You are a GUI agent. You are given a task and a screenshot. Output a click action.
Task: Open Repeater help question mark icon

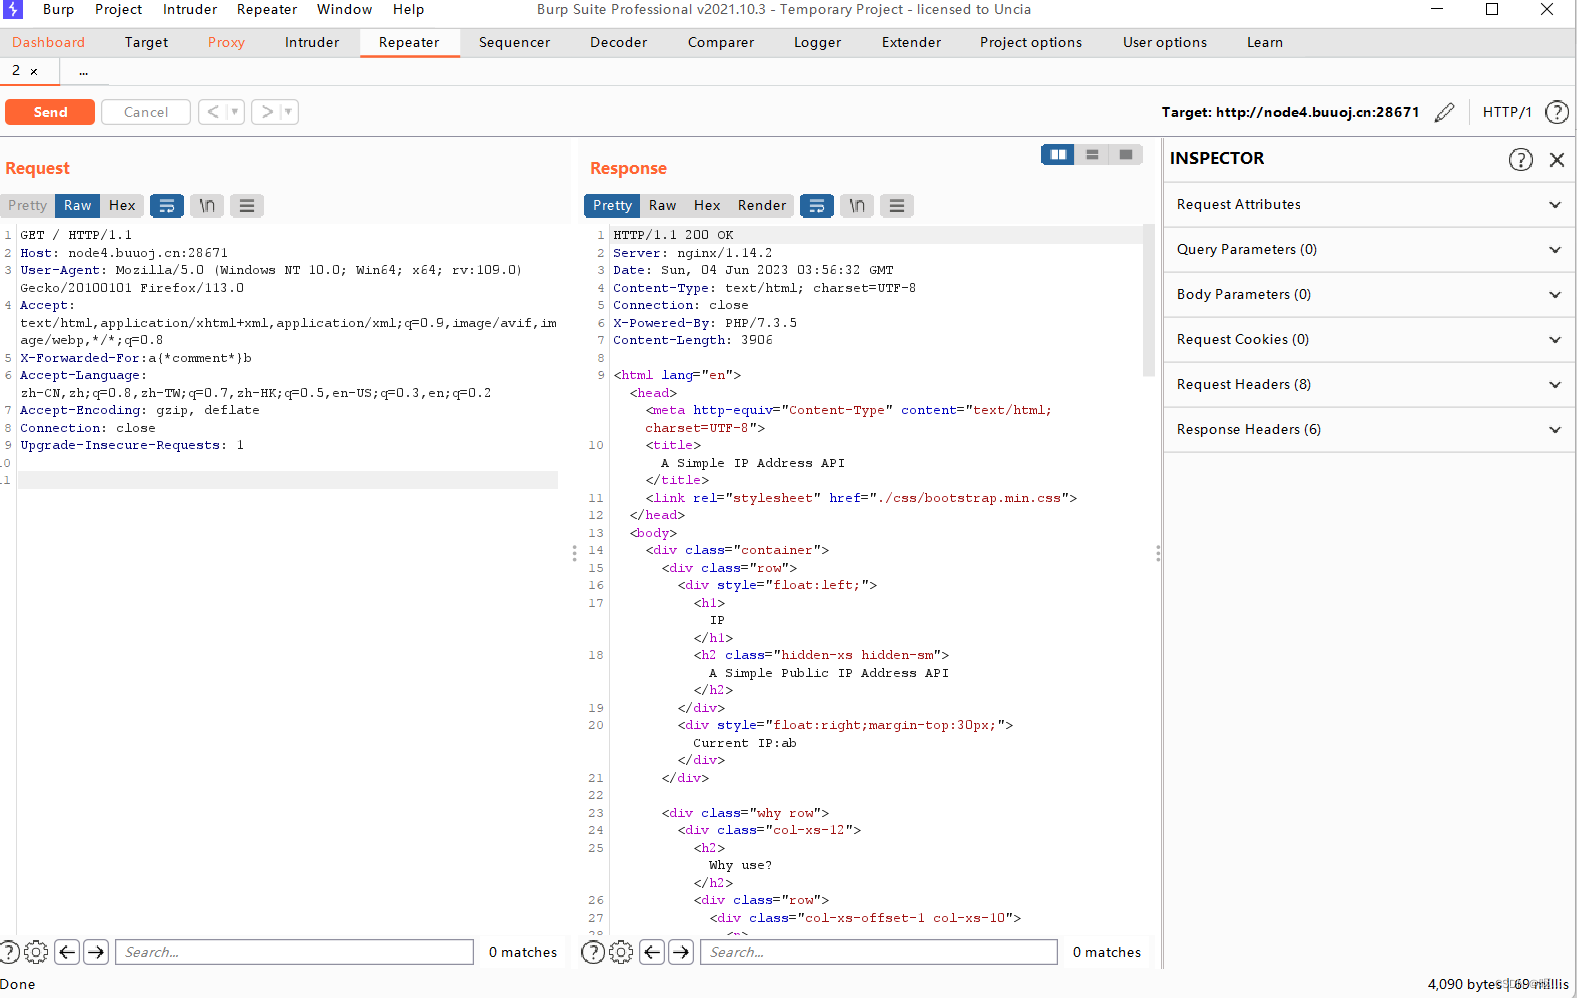pyautogui.click(x=1557, y=112)
